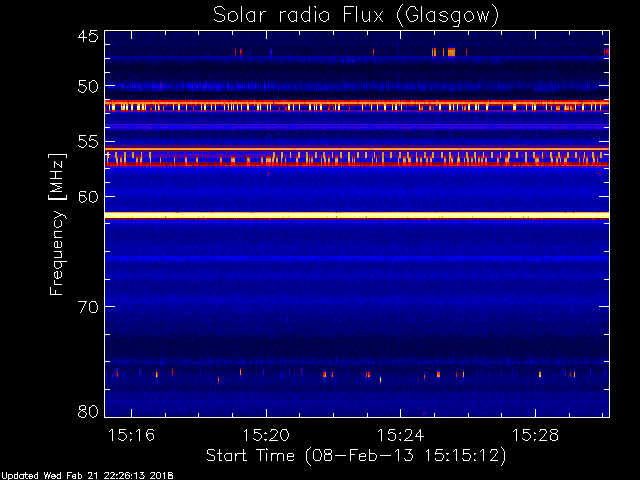The width and height of the screenshot is (640, 480).
Task: Click the 'Solar radio Flux (Glasgow)' title
Action: click(356, 16)
